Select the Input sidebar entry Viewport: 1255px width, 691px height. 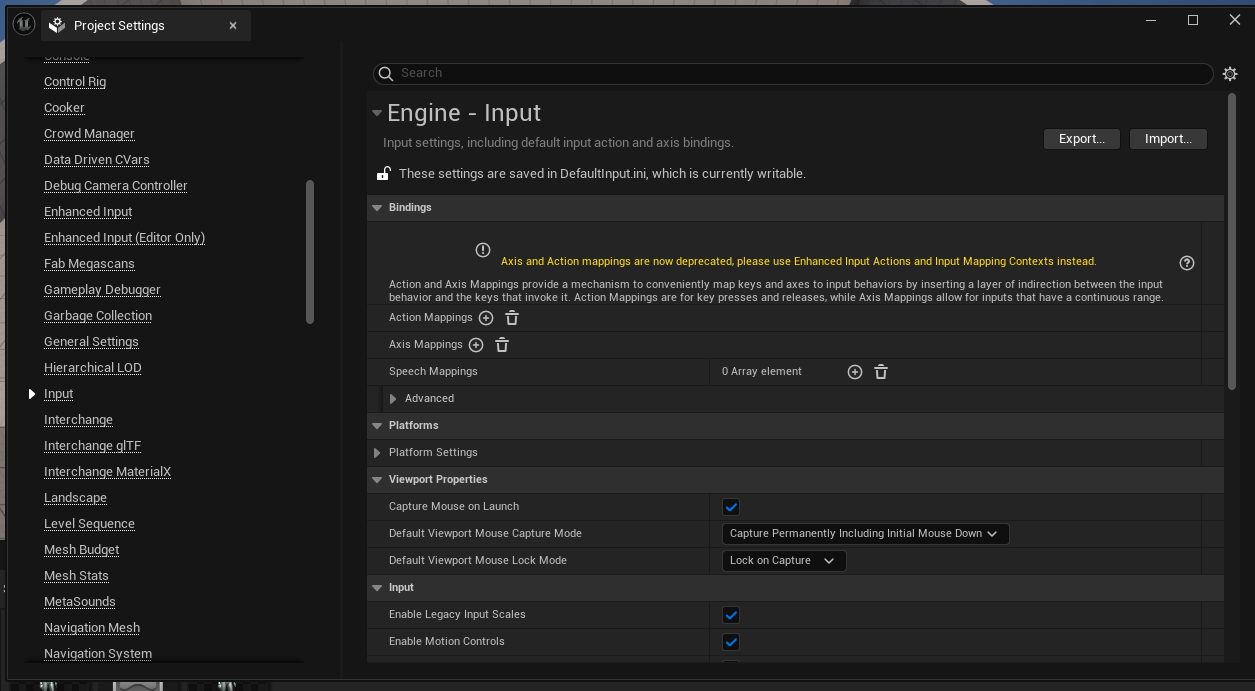pos(59,394)
